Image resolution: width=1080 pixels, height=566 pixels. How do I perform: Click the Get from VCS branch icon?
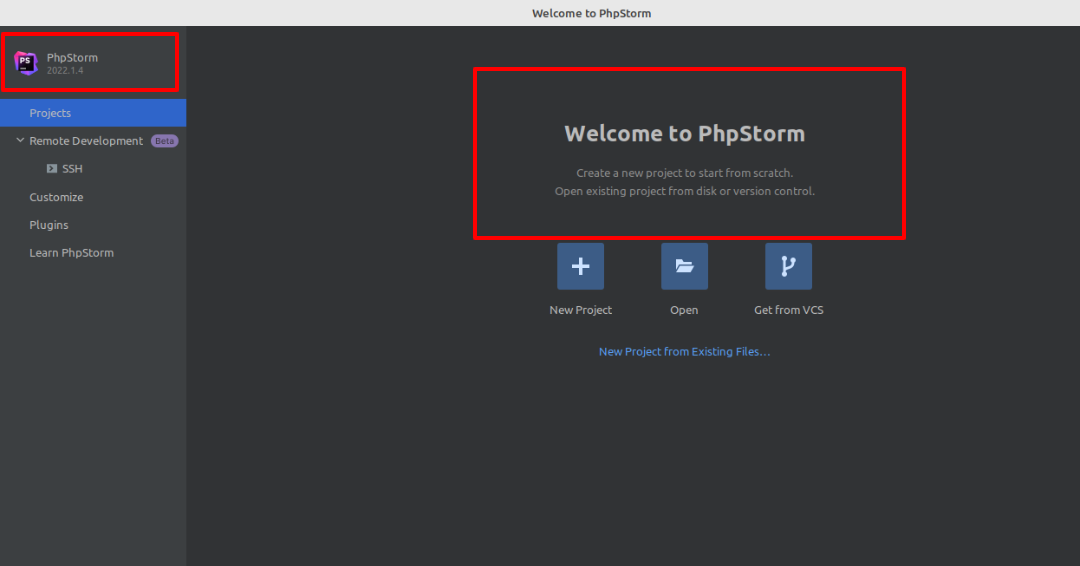pyautogui.click(x=788, y=266)
